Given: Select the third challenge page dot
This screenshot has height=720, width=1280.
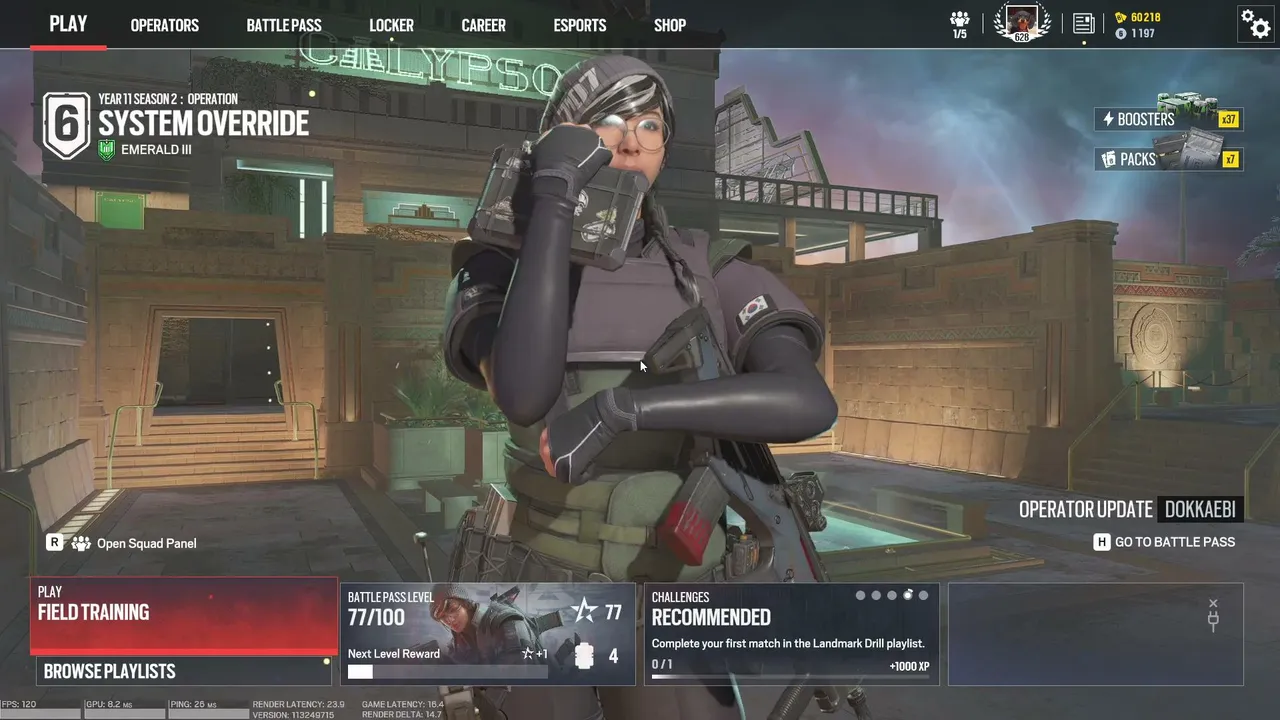Looking at the screenshot, I should pyautogui.click(x=892, y=595).
